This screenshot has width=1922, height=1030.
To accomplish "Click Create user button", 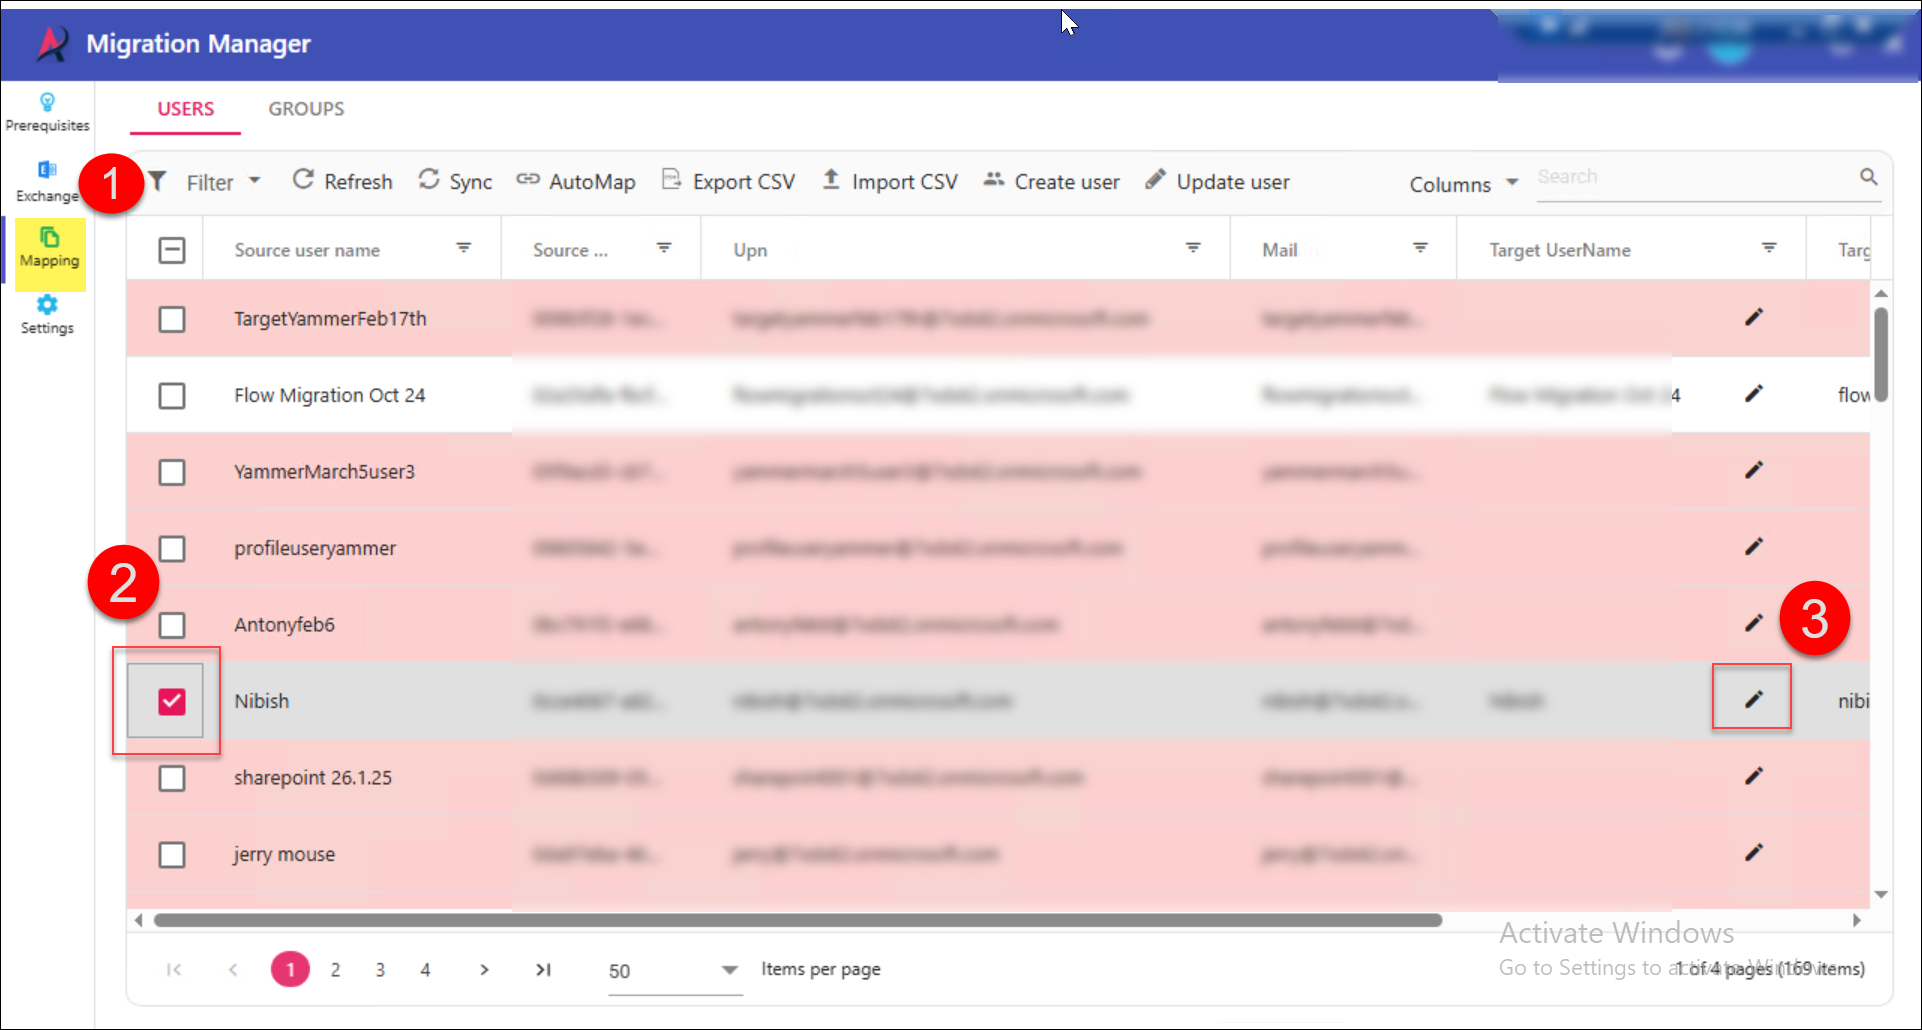I will coord(1051,181).
